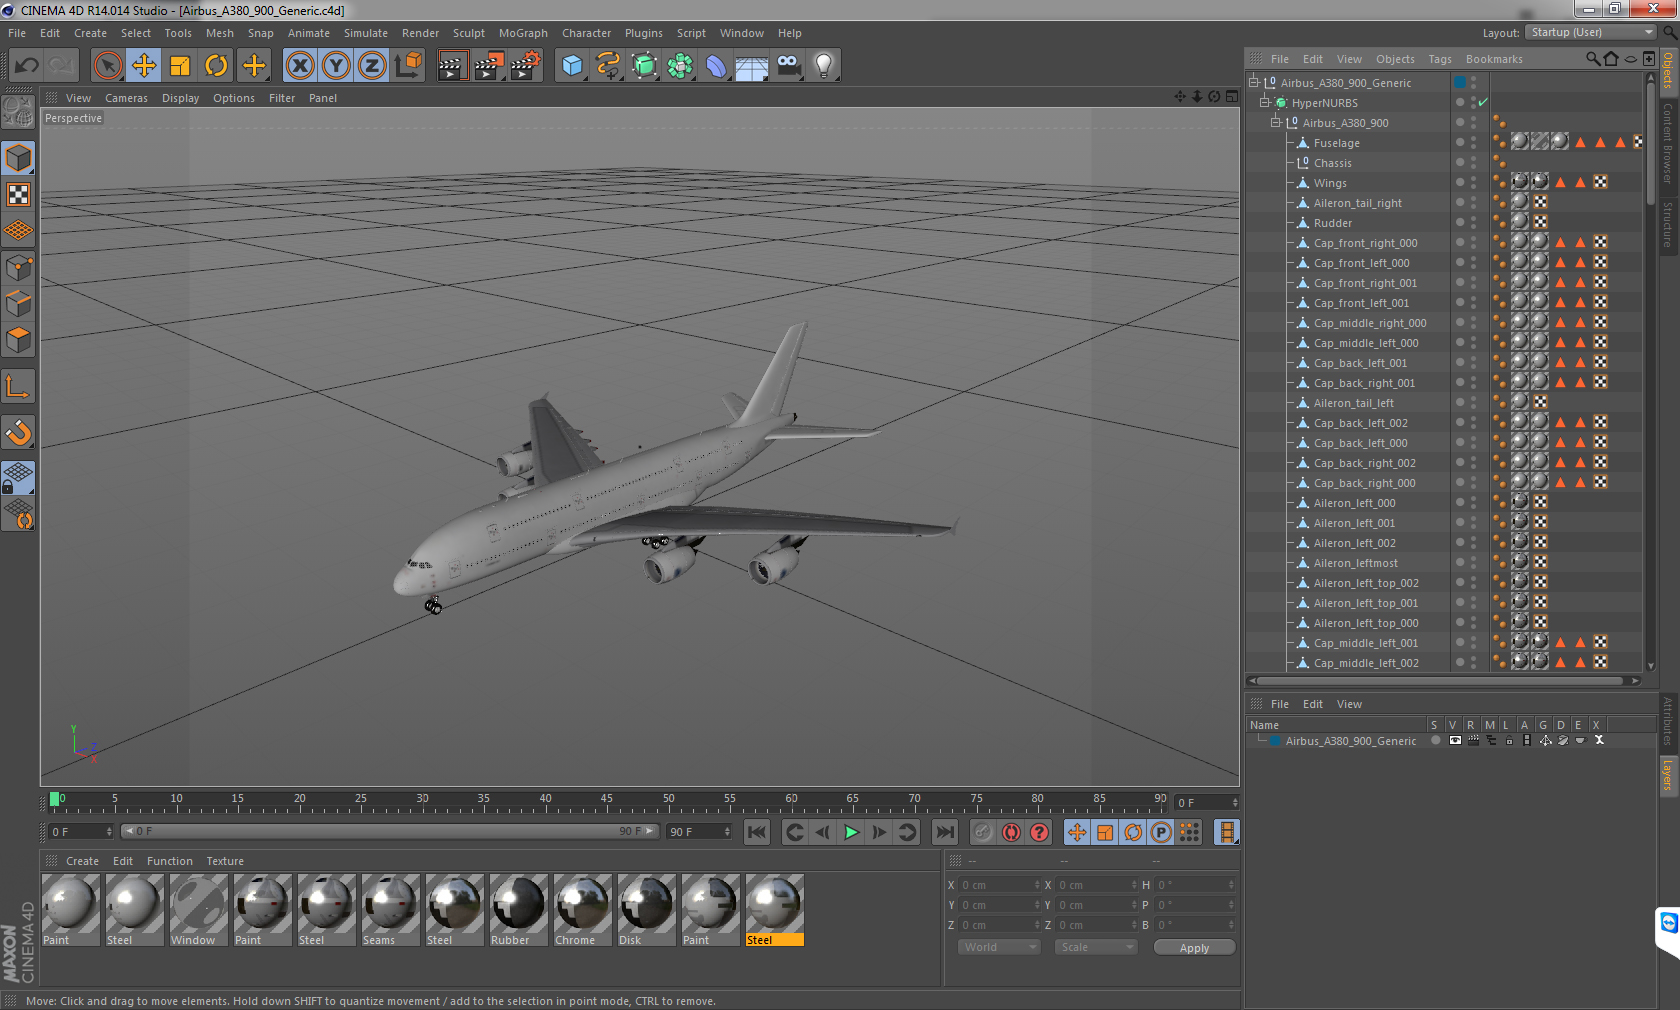Toggle the locked workplane icon

(x=18, y=478)
